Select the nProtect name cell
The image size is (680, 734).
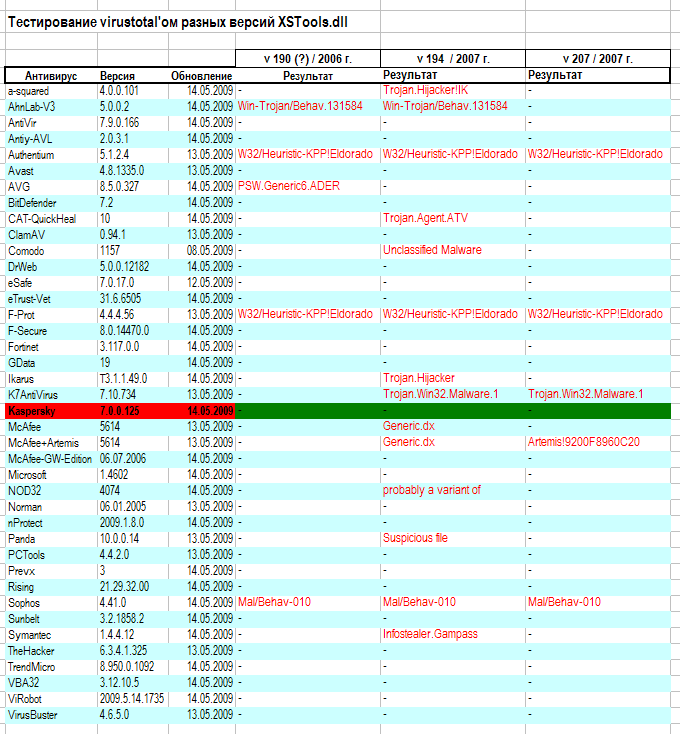[51, 522]
